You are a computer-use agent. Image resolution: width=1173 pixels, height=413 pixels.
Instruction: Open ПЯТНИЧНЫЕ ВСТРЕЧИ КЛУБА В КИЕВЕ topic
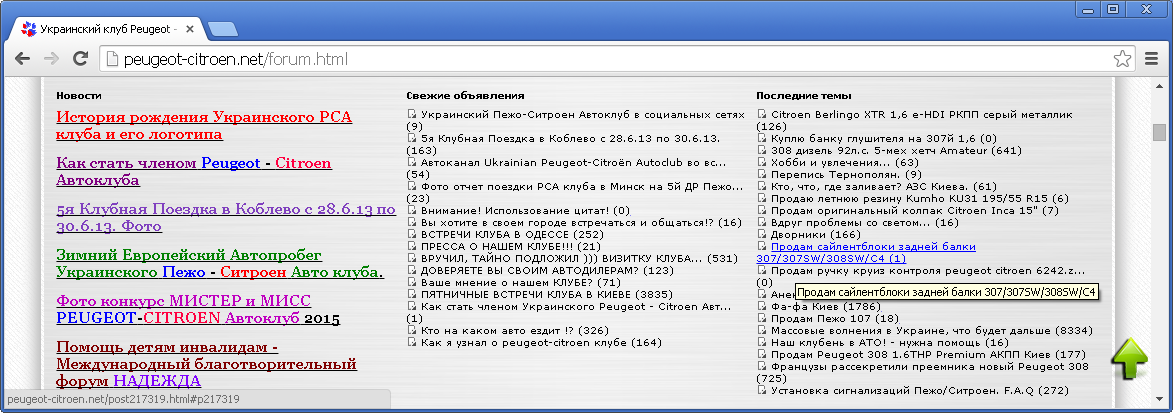pyautogui.click(x=547, y=294)
